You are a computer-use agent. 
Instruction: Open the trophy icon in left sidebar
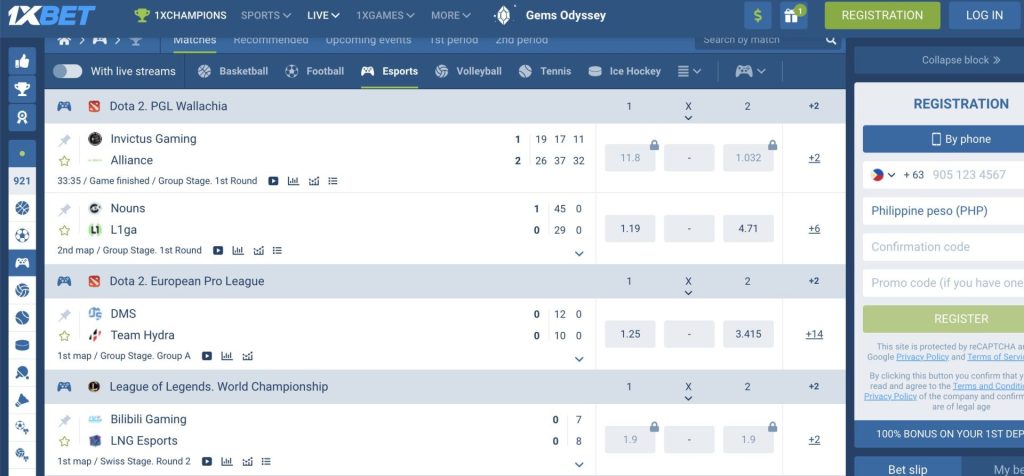click(21, 89)
